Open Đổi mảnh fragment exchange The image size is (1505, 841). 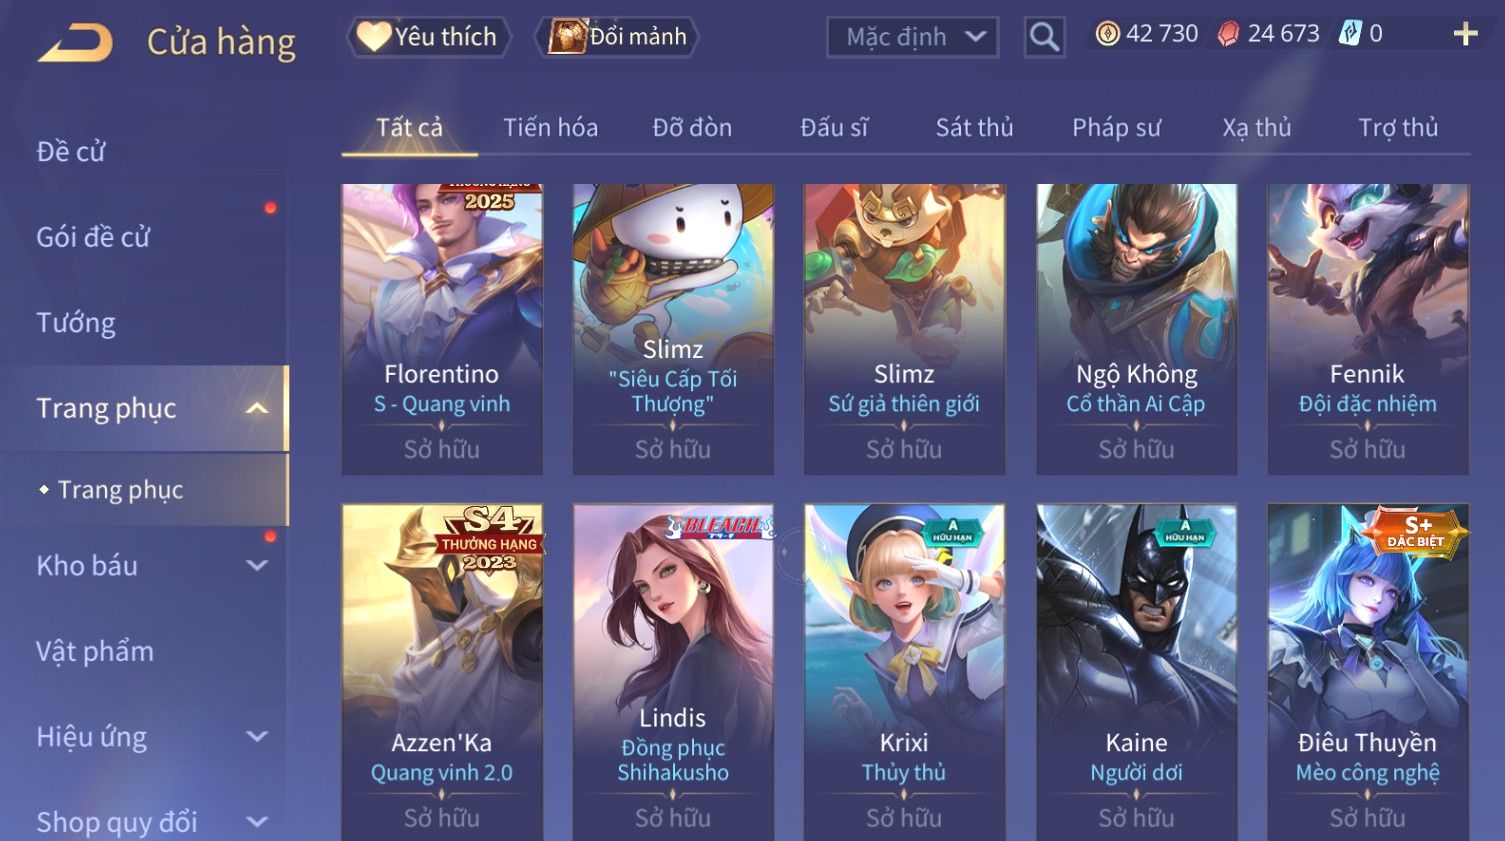[x=616, y=37]
